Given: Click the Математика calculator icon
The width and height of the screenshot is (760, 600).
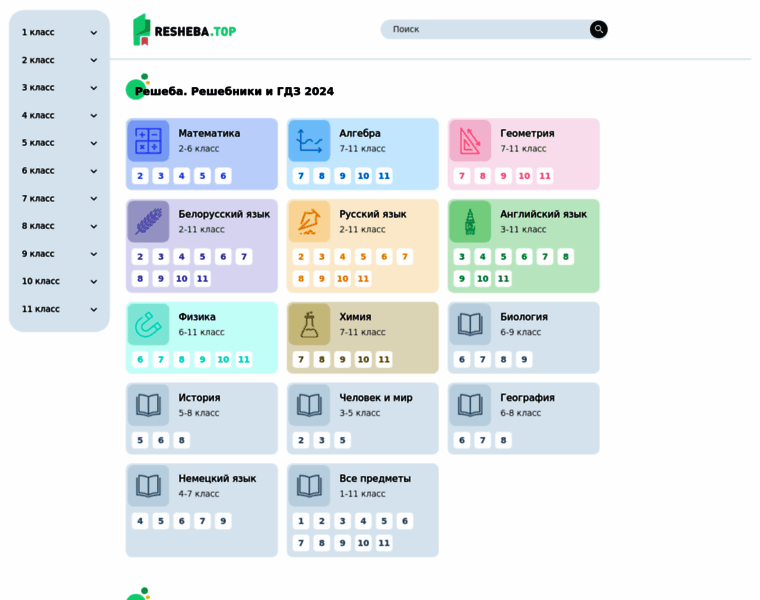Looking at the screenshot, I should pos(148,141).
